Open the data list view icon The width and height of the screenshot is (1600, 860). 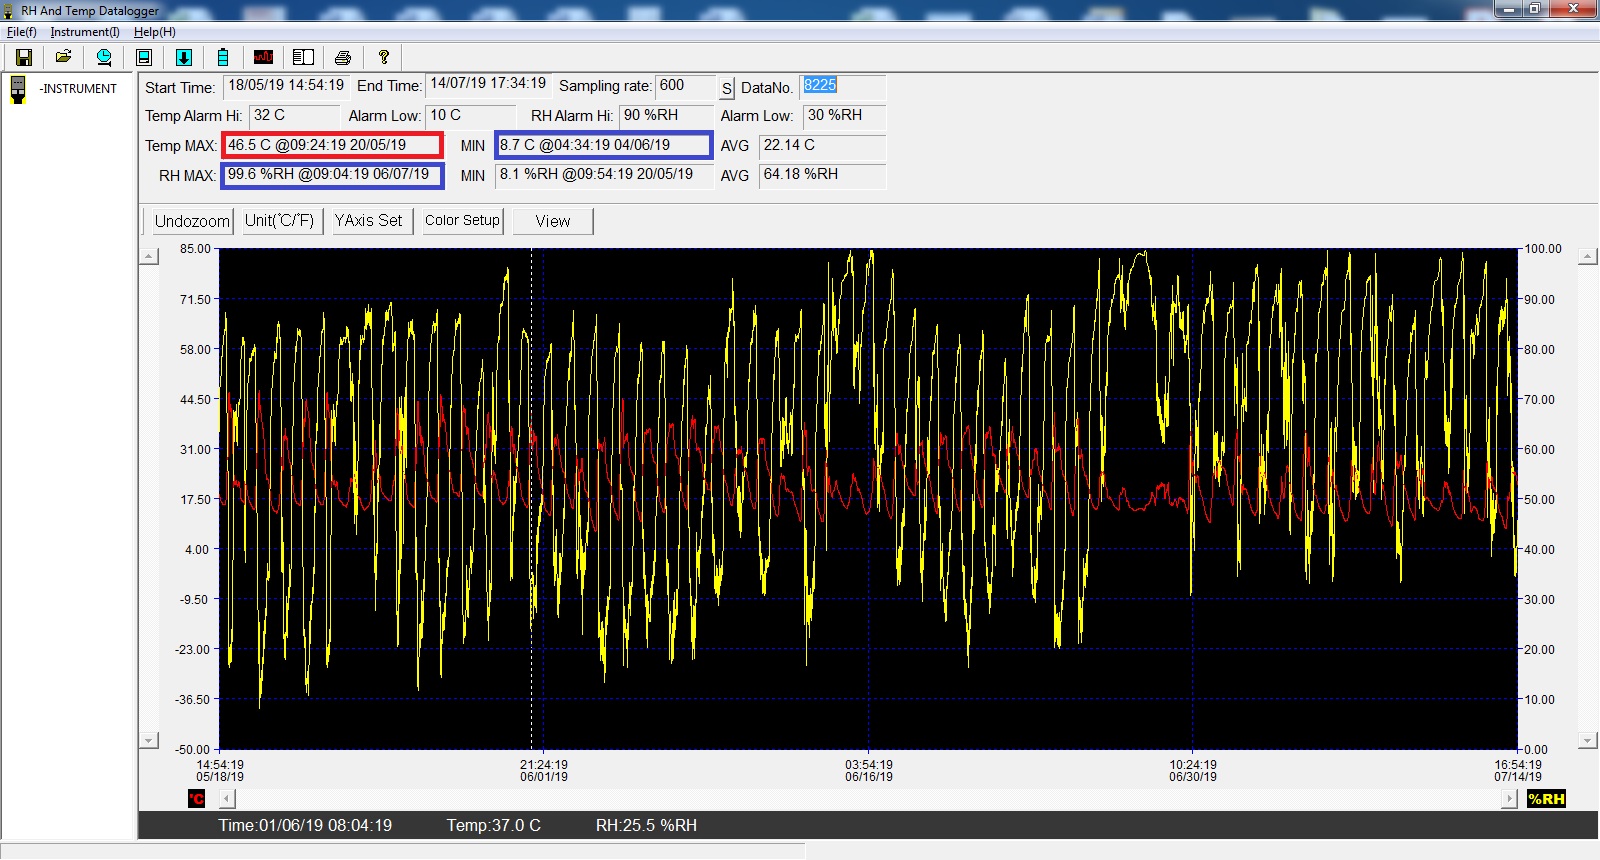pyautogui.click(x=303, y=57)
